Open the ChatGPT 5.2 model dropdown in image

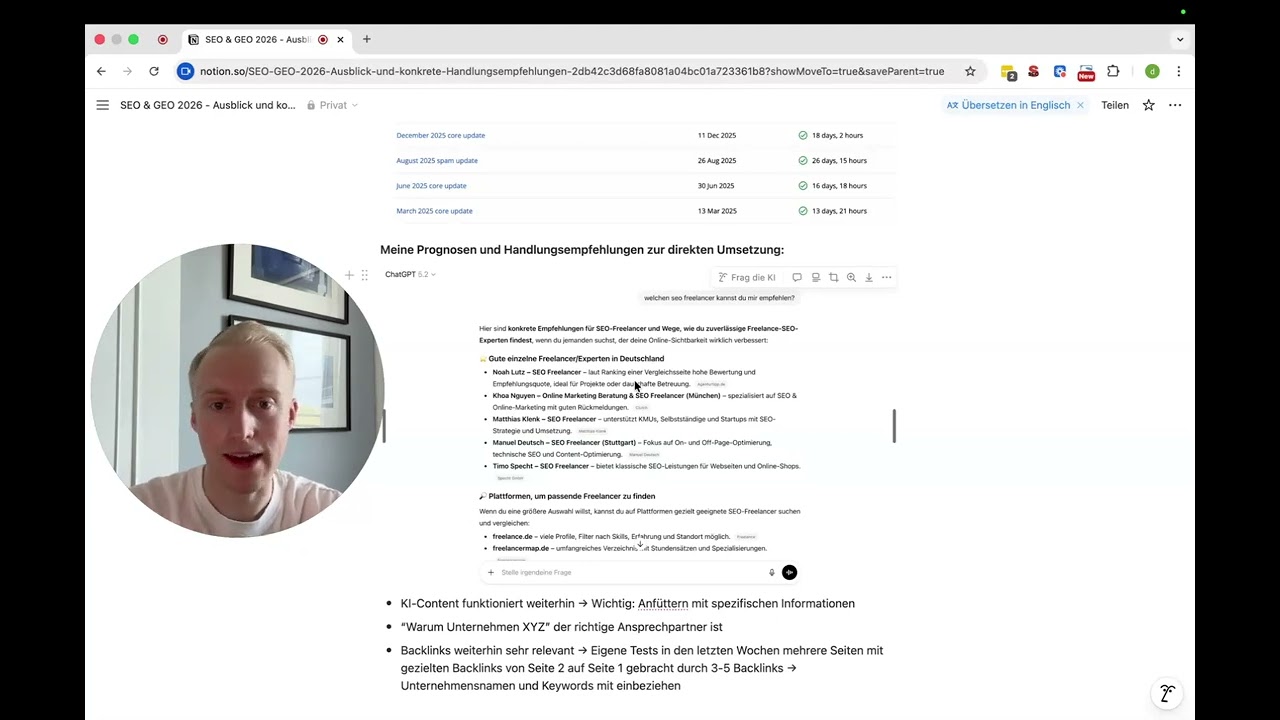(x=411, y=274)
